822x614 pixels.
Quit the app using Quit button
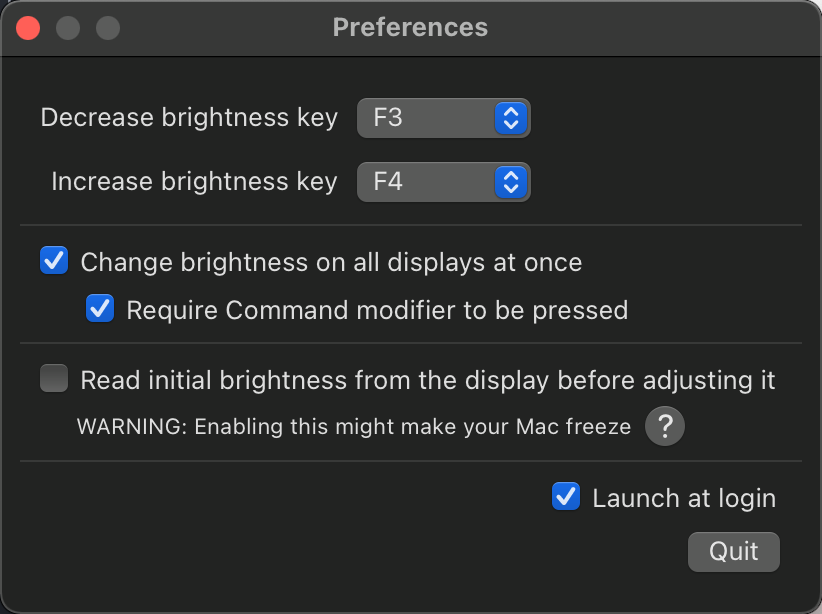pyautogui.click(x=733, y=552)
